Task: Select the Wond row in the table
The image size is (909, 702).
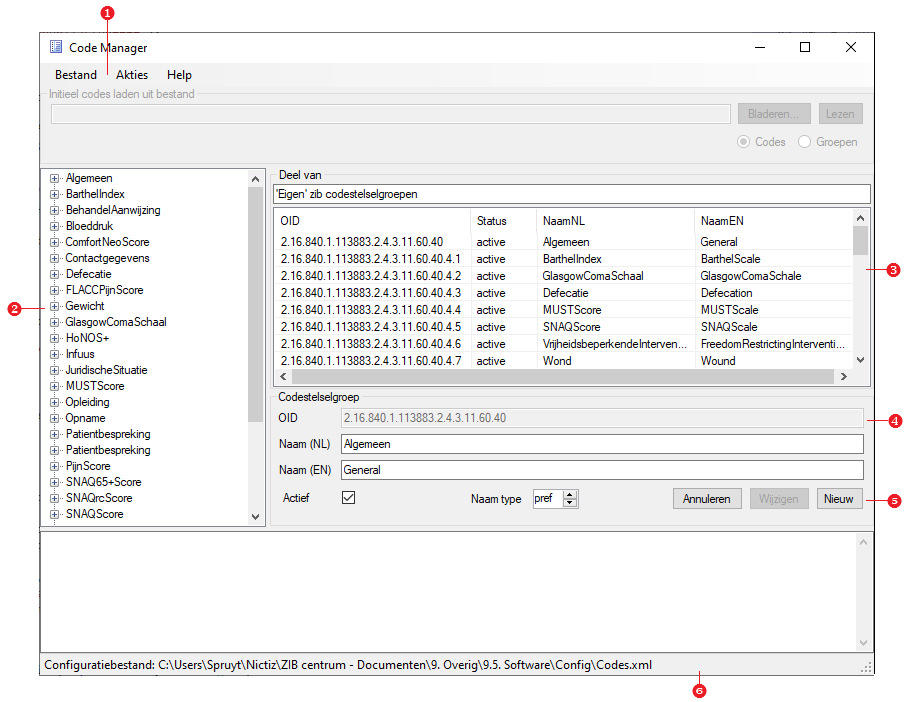Action: pos(557,361)
